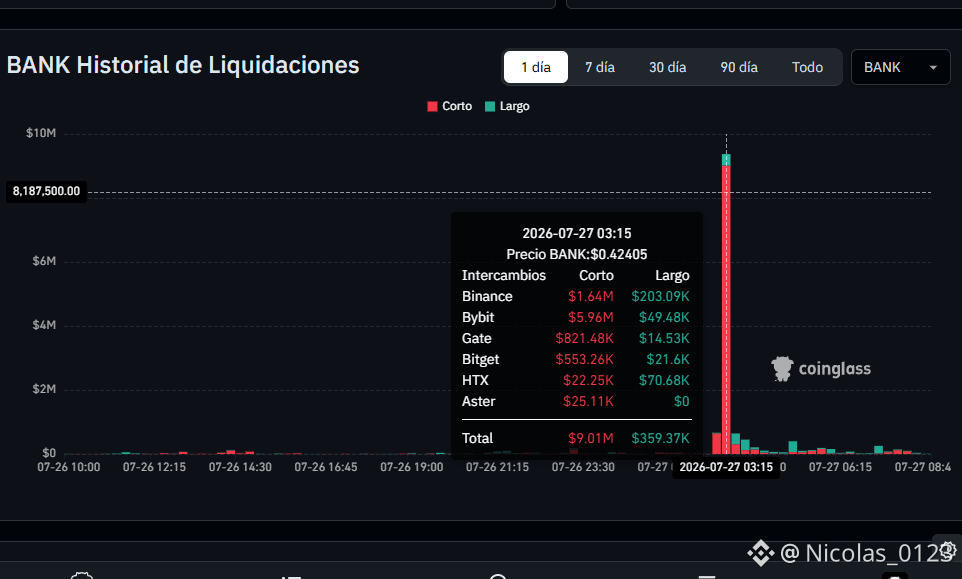Viewport: 962px width, 579px height.
Task: Click the 07-26 14:30 x-axis label
Action: (240, 467)
